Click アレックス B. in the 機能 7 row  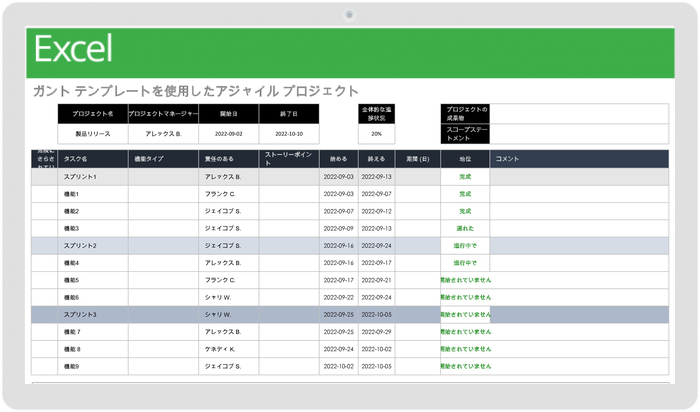(x=229, y=332)
